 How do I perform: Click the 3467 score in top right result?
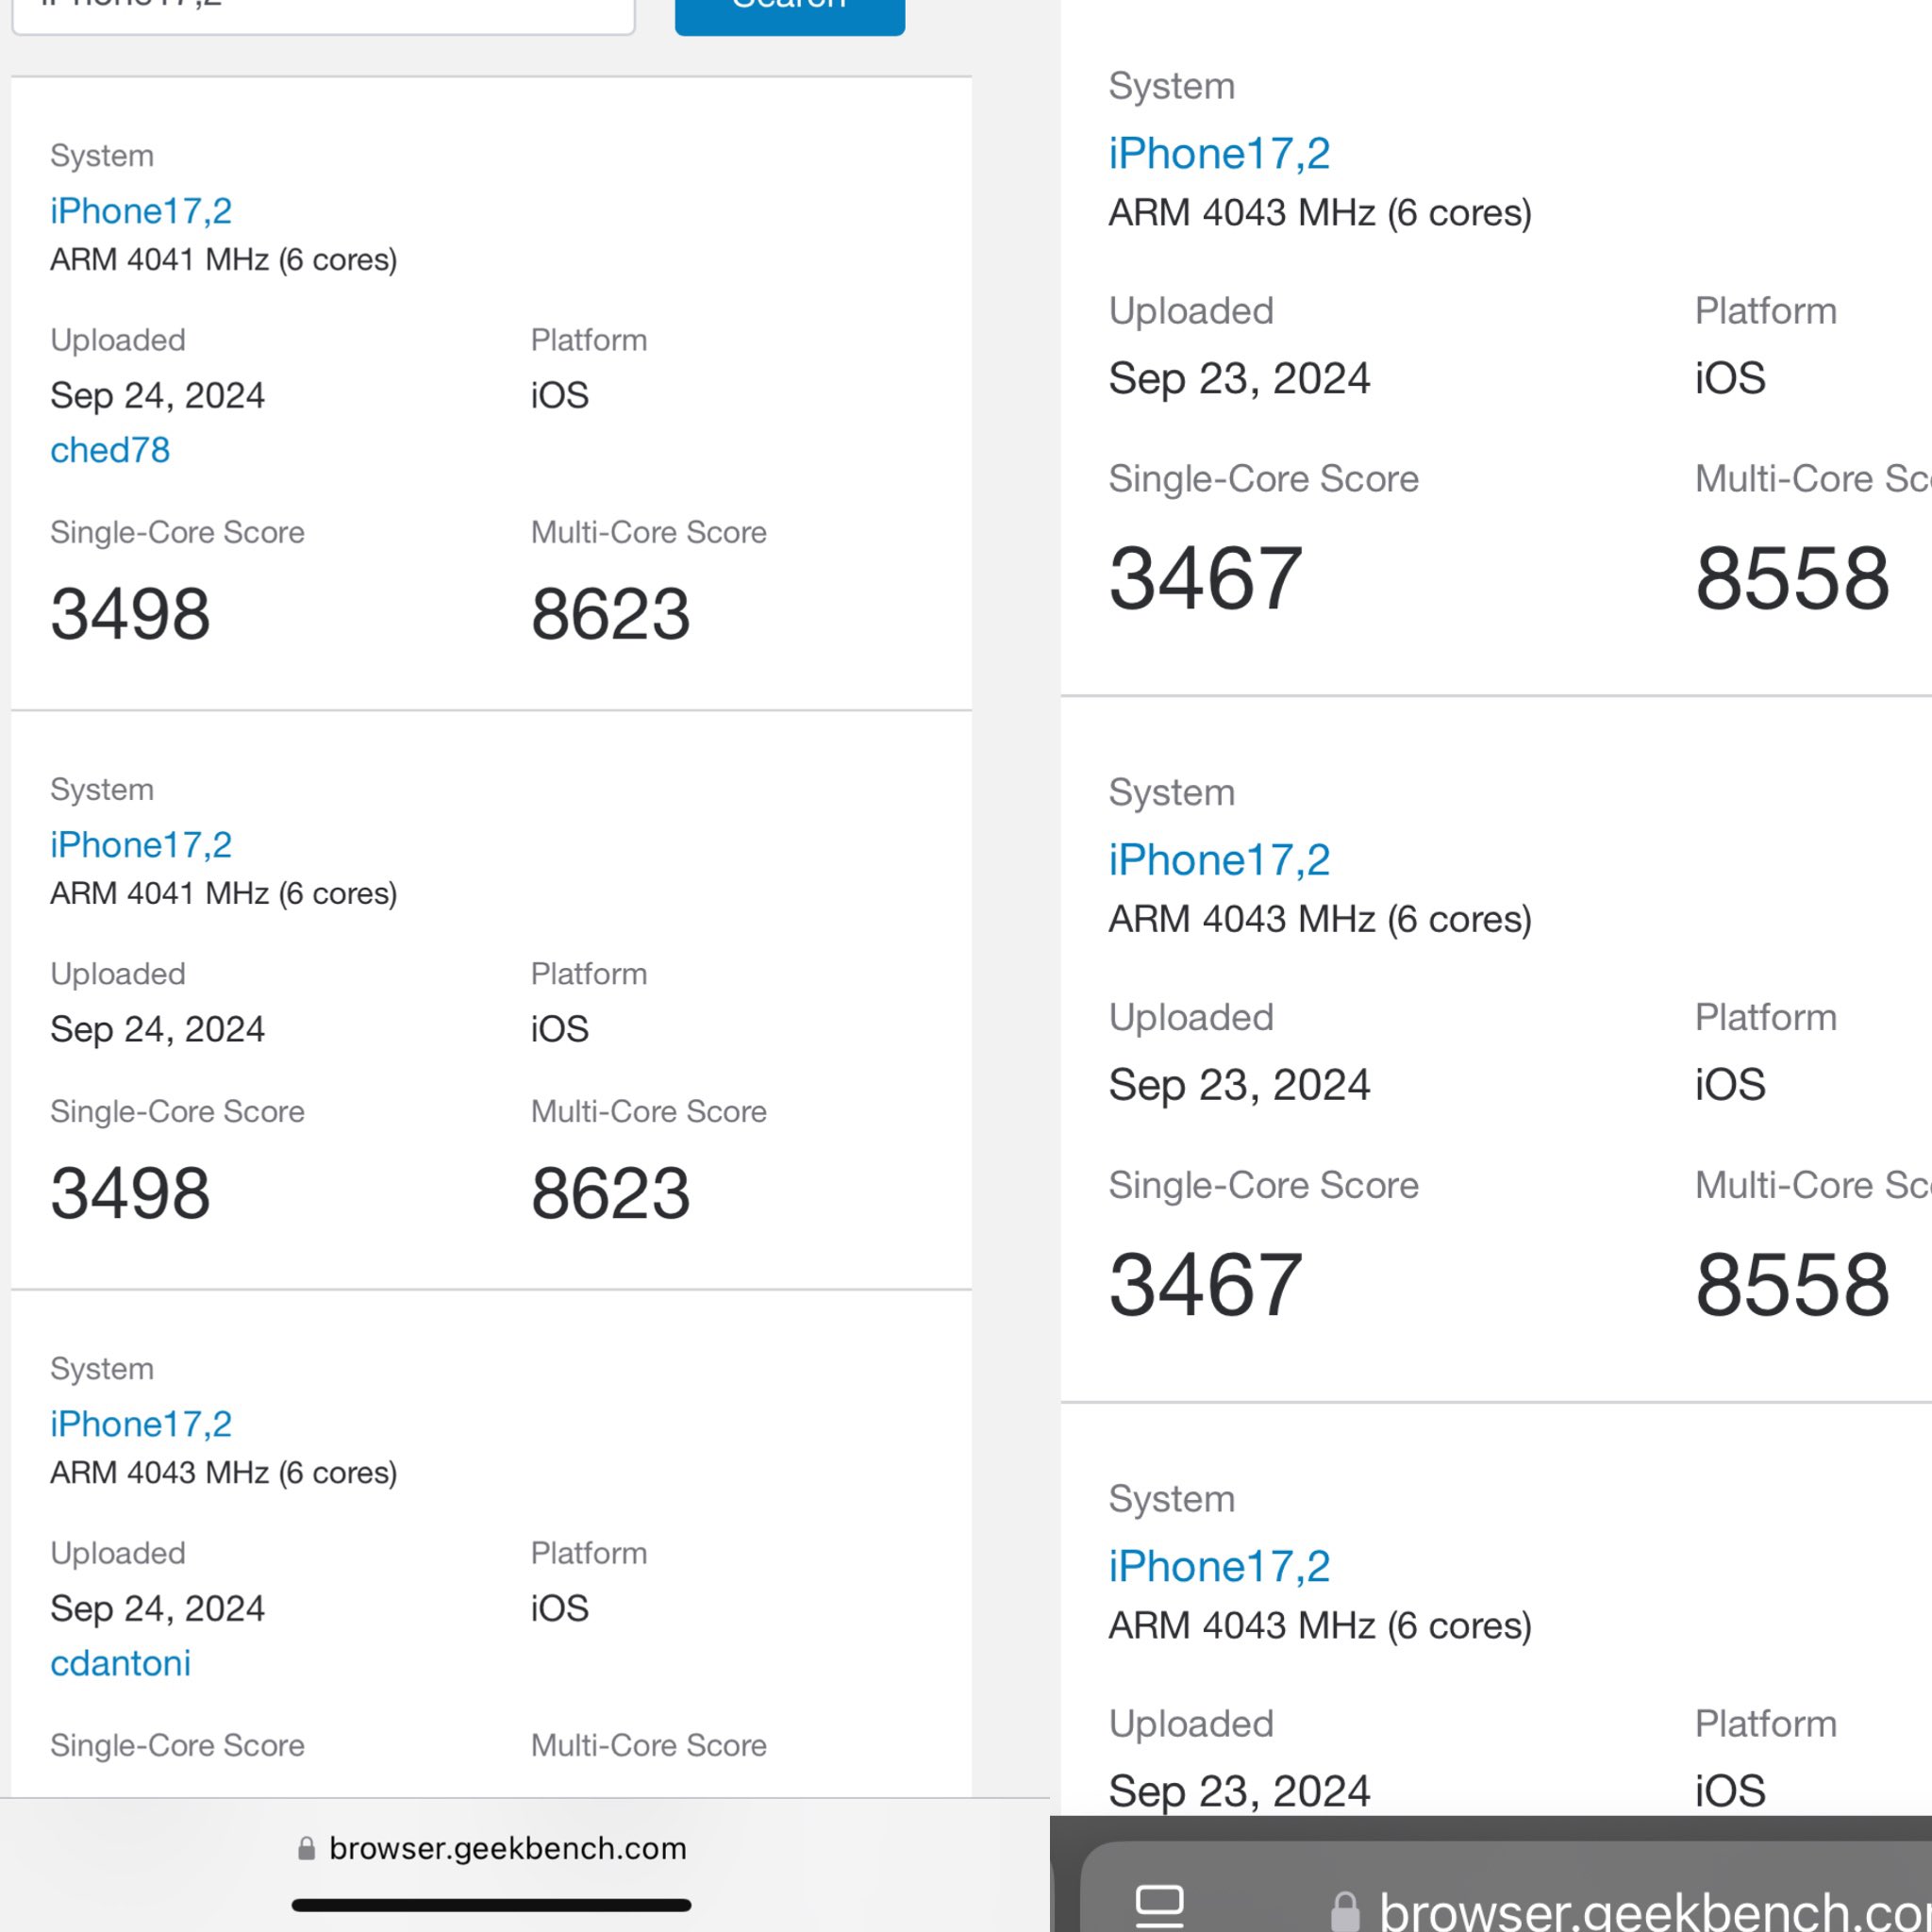[x=1205, y=578]
